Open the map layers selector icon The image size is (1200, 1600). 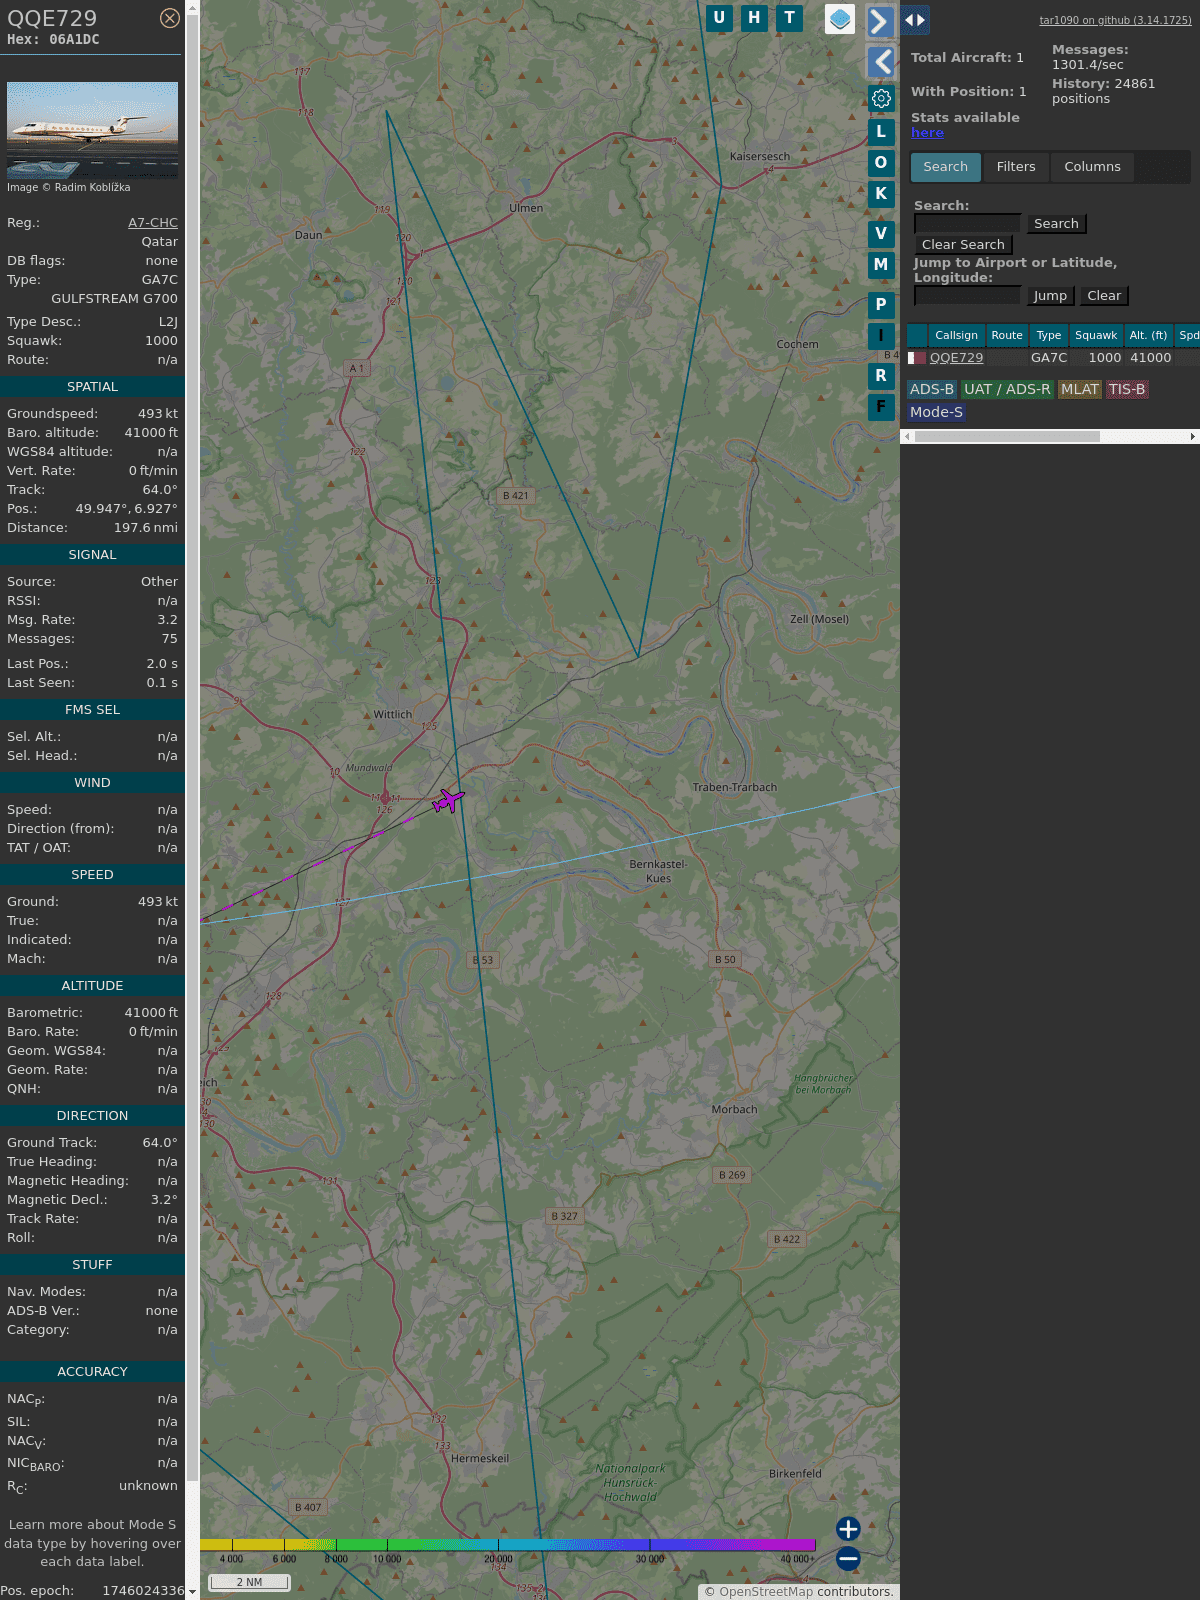point(840,18)
